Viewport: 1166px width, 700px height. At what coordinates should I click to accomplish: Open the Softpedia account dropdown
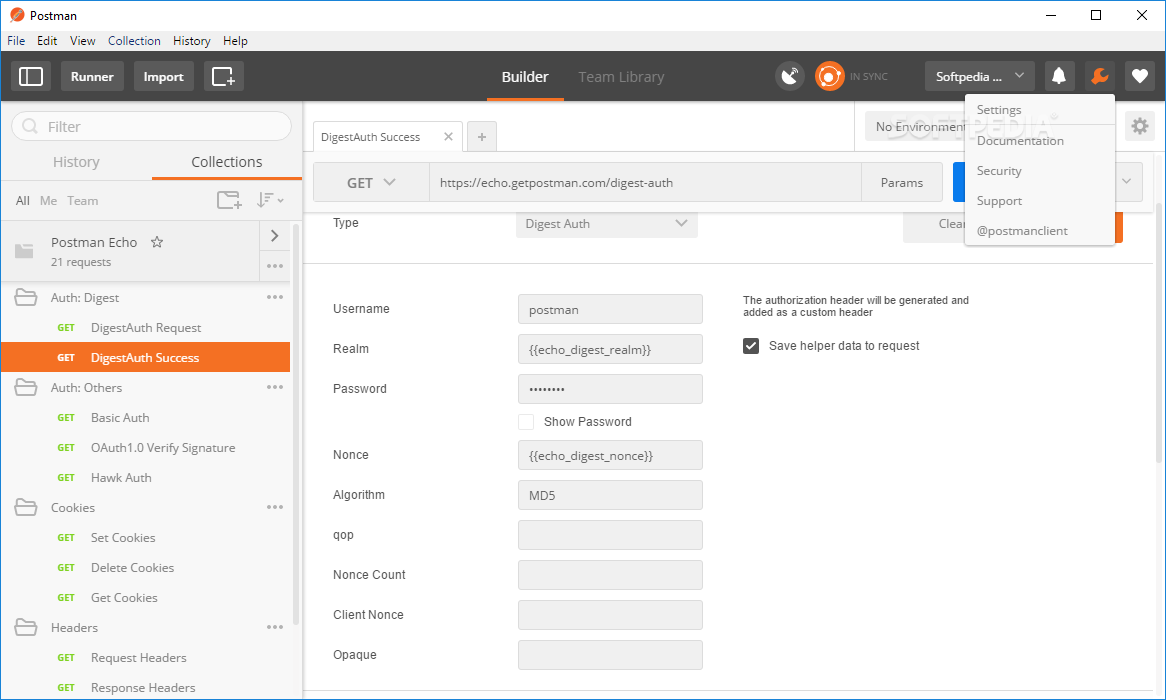tap(979, 76)
